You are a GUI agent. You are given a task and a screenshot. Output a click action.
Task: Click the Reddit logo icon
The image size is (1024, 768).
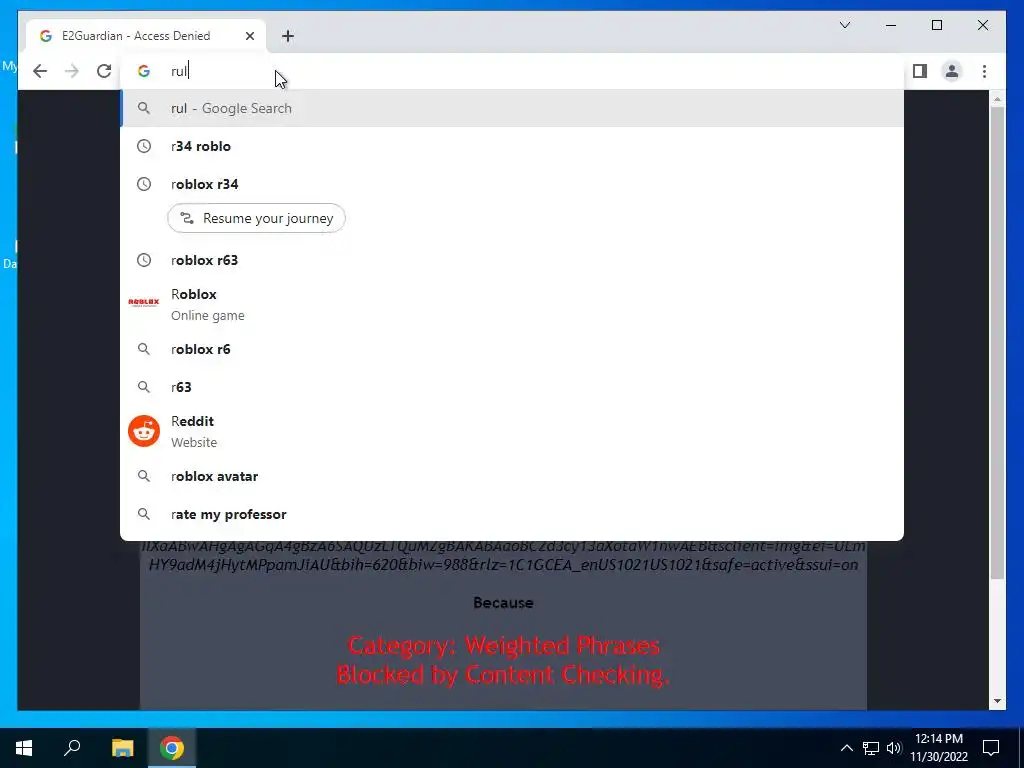tap(144, 431)
